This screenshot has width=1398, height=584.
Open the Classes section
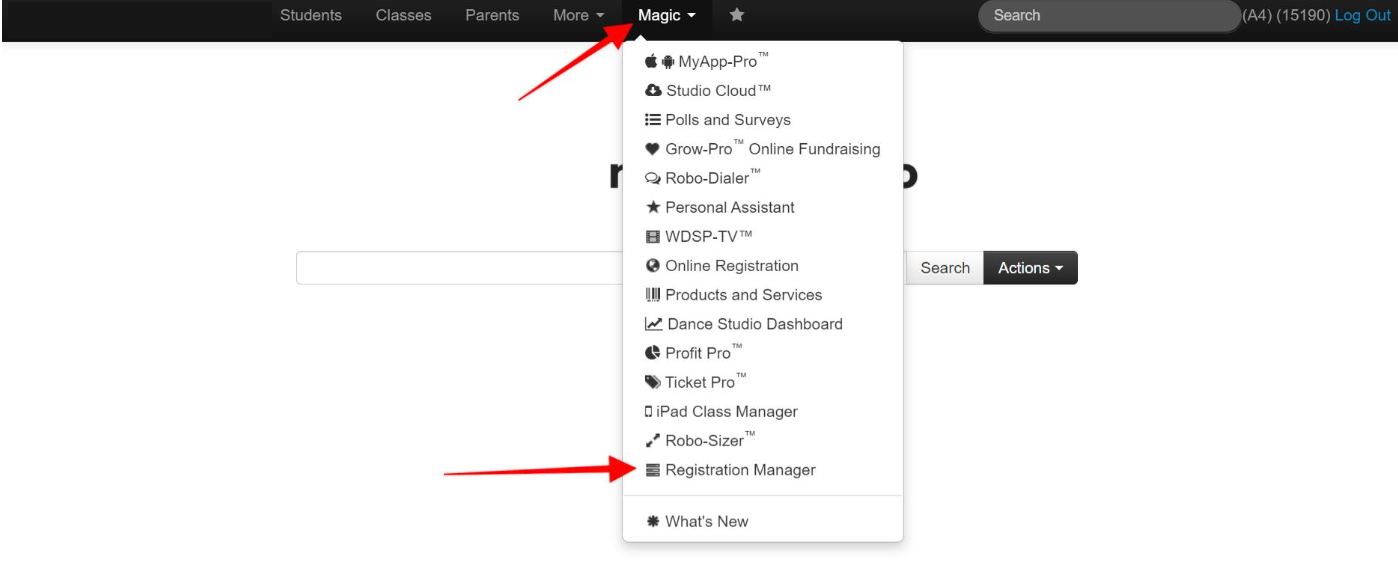pyautogui.click(x=404, y=15)
